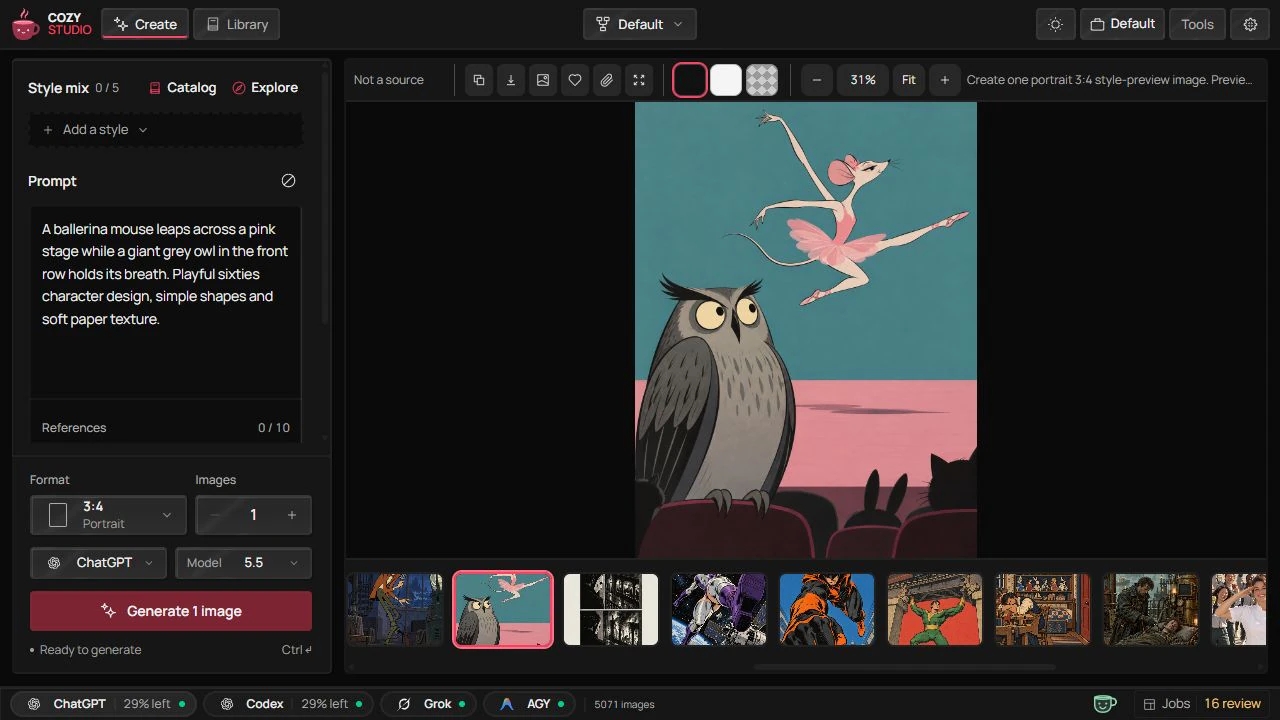Click the Generate 1 image button
This screenshot has height=720, width=1280.
click(x=171, y=611)
